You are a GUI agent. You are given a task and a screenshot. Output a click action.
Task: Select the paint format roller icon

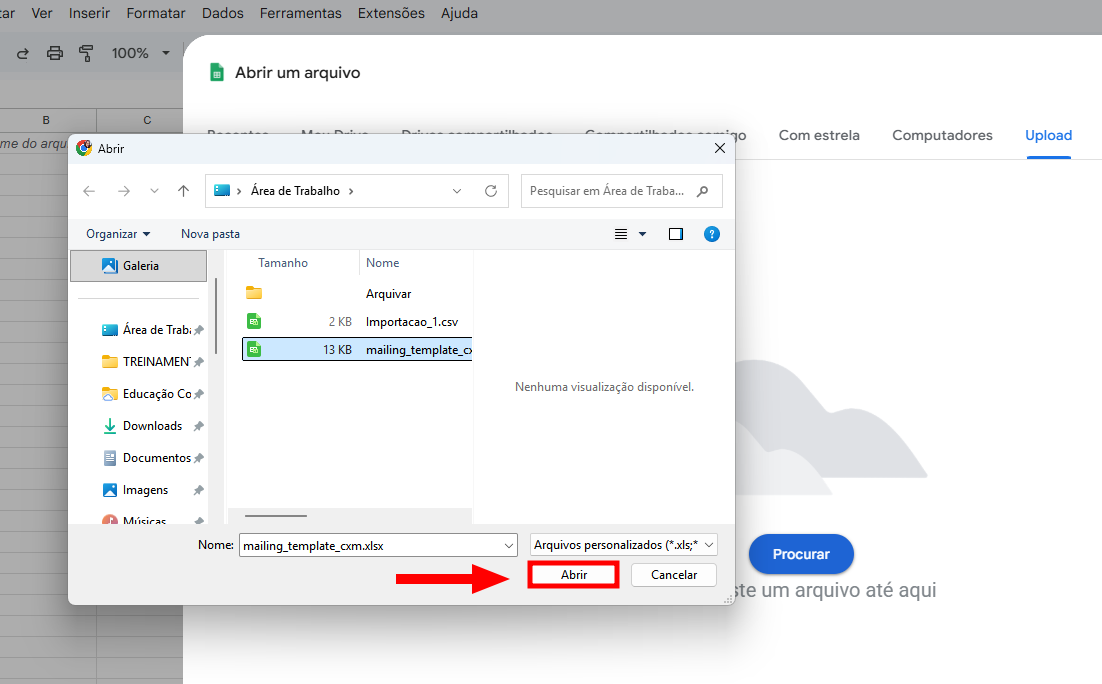(86, 53)
